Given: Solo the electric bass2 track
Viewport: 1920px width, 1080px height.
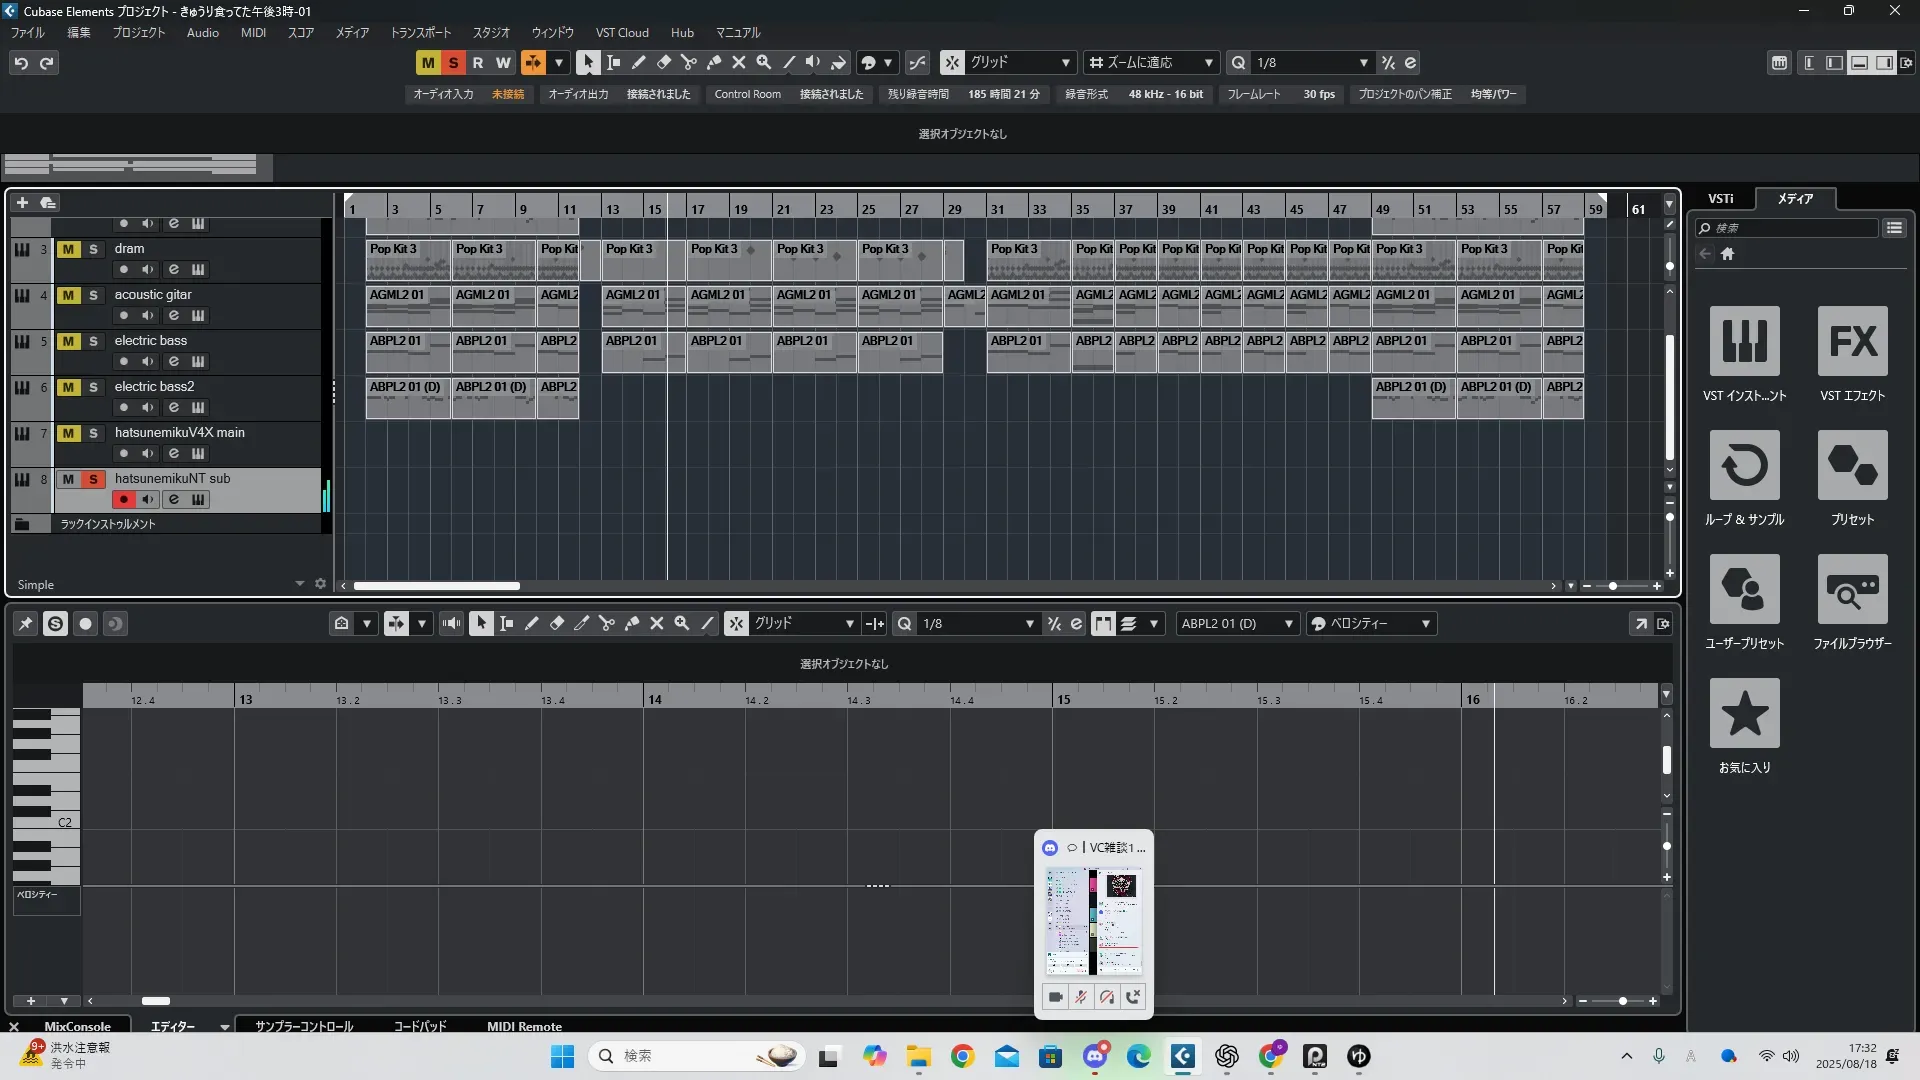Looking at the screenshot, I should click(x=93, y=387).
